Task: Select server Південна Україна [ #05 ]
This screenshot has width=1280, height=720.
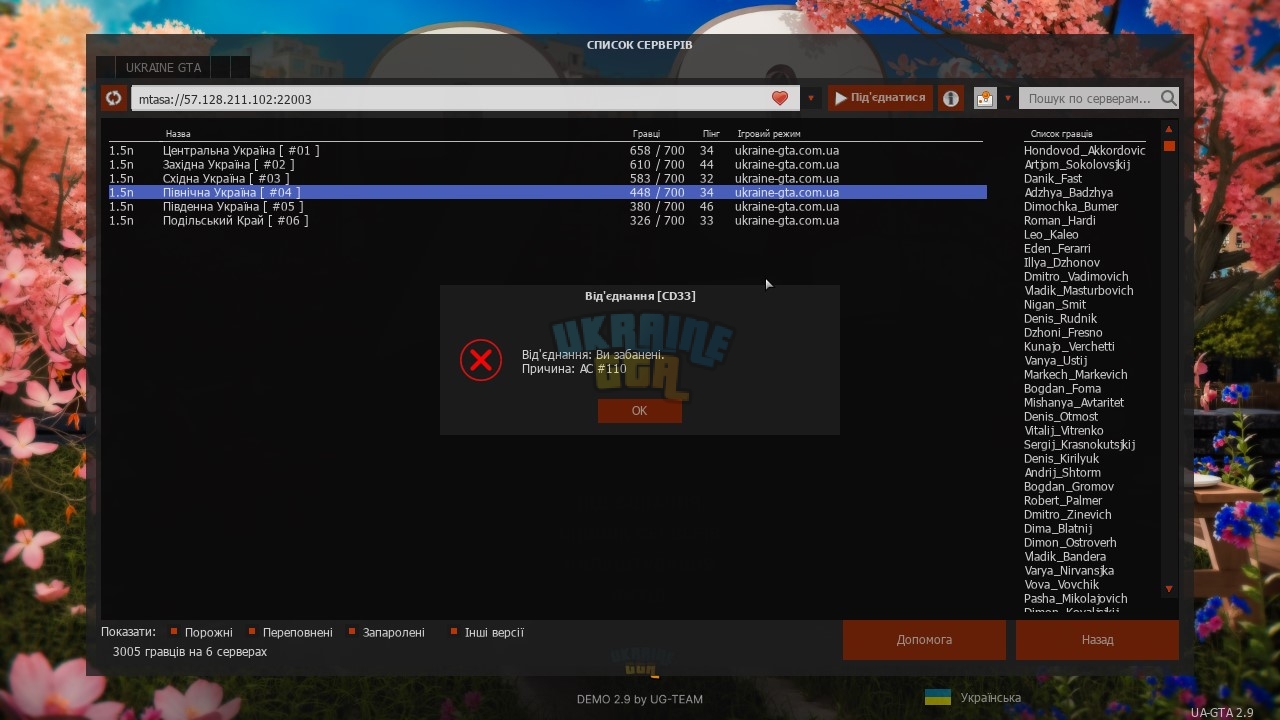Action: tap(547, 207)
